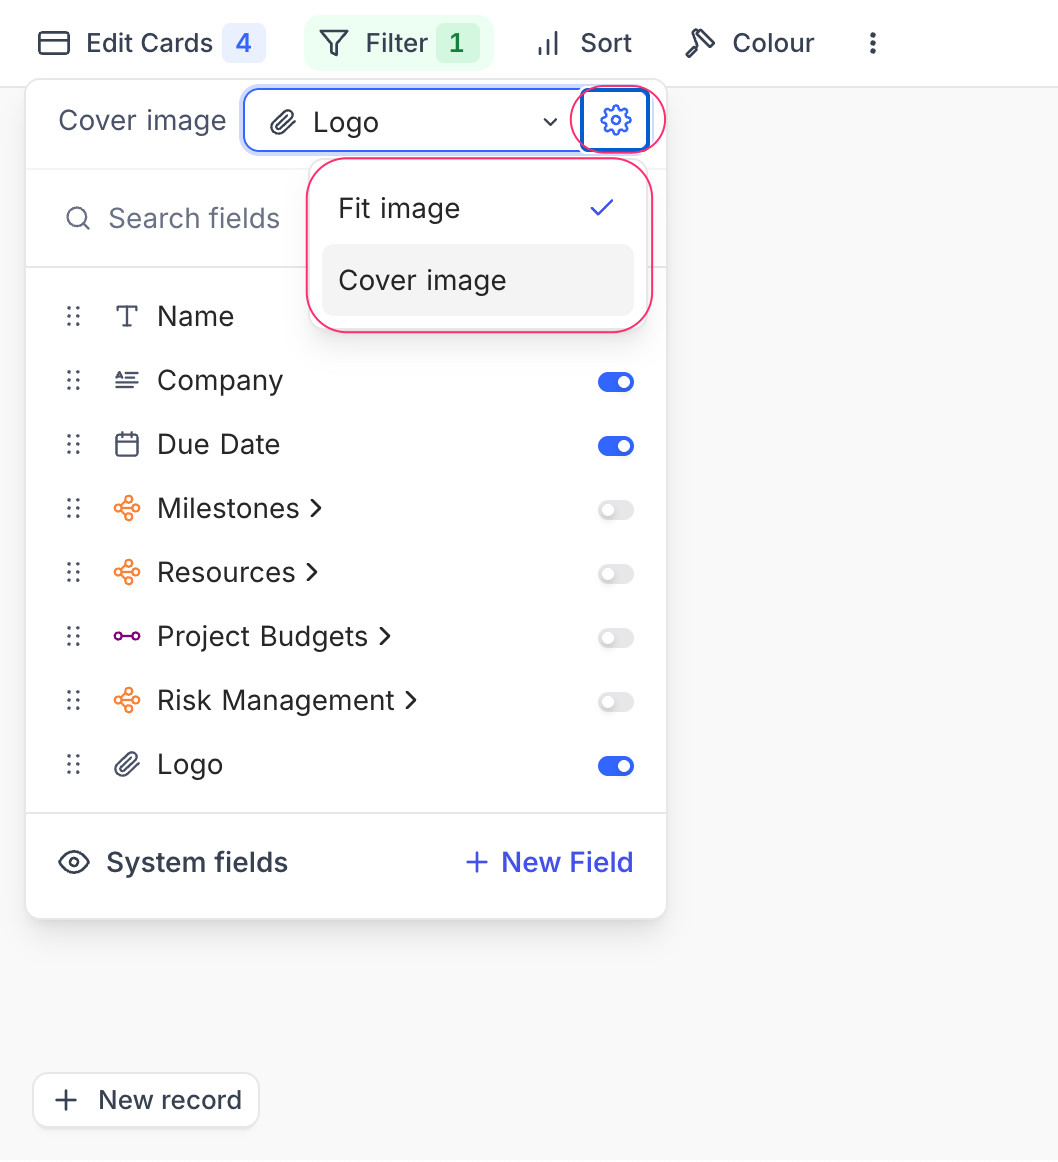This screenshot has height=1162, width=1058.
Task: Click the Colour paintbrush icon
Action: pos(699,42)
